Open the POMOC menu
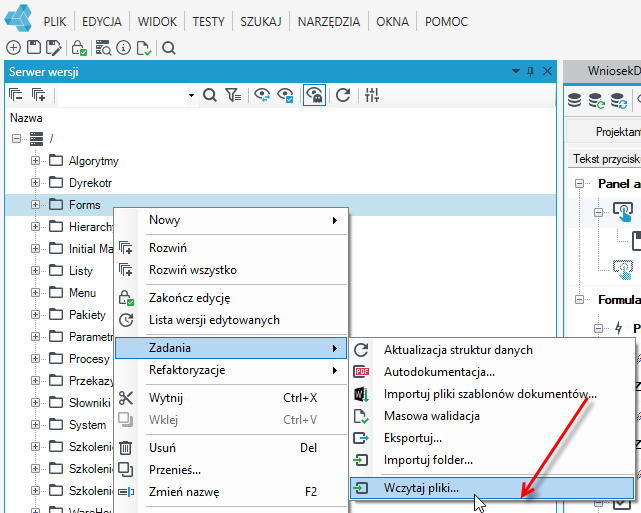Screen dimensions: 641x513 pos(446,21)
